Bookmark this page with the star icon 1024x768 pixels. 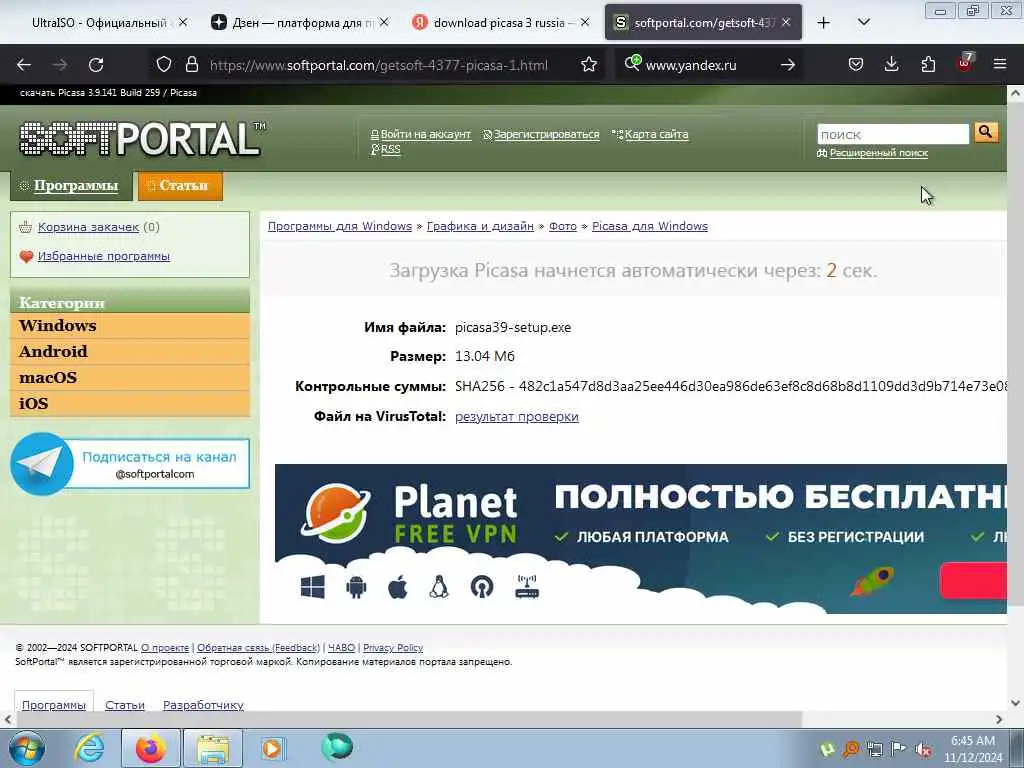tap(588, 65)
